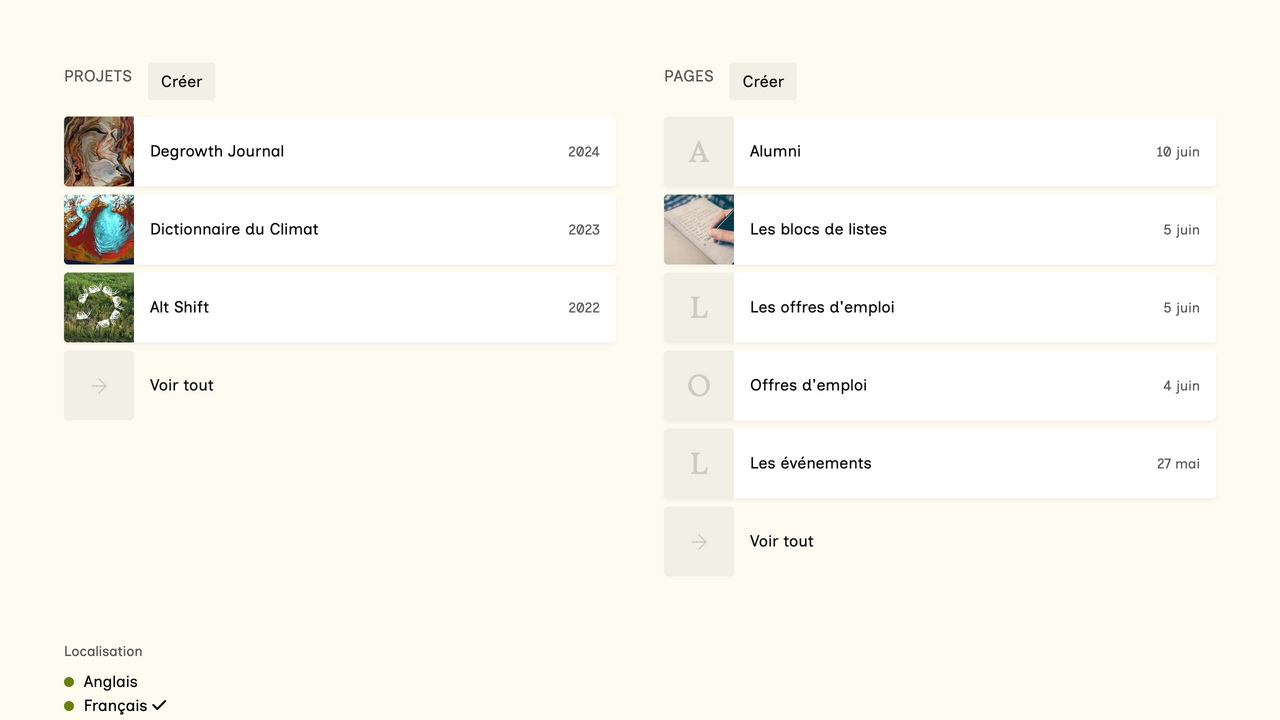Open the Les événements page
1280x720 pixels.
(810, 463)
